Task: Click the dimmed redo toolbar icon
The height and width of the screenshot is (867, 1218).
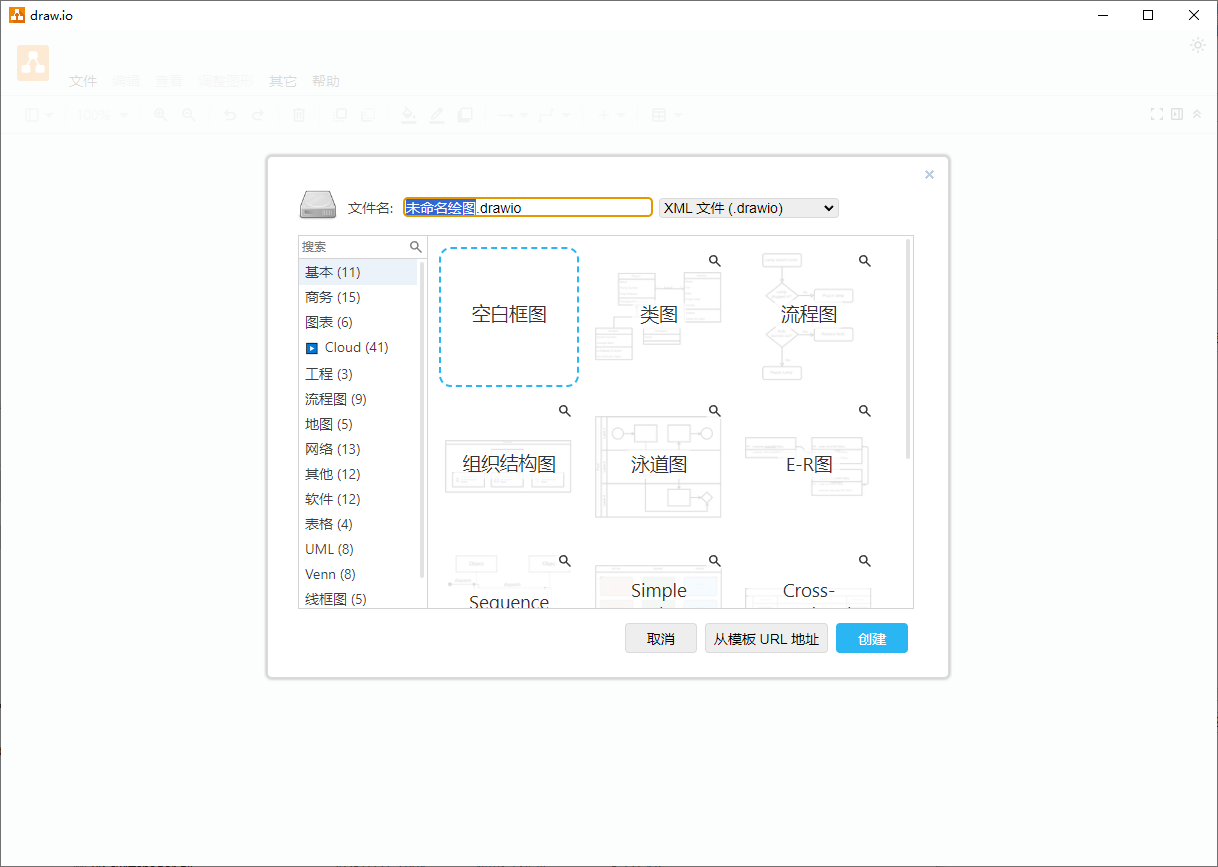Action: [258, 115]
